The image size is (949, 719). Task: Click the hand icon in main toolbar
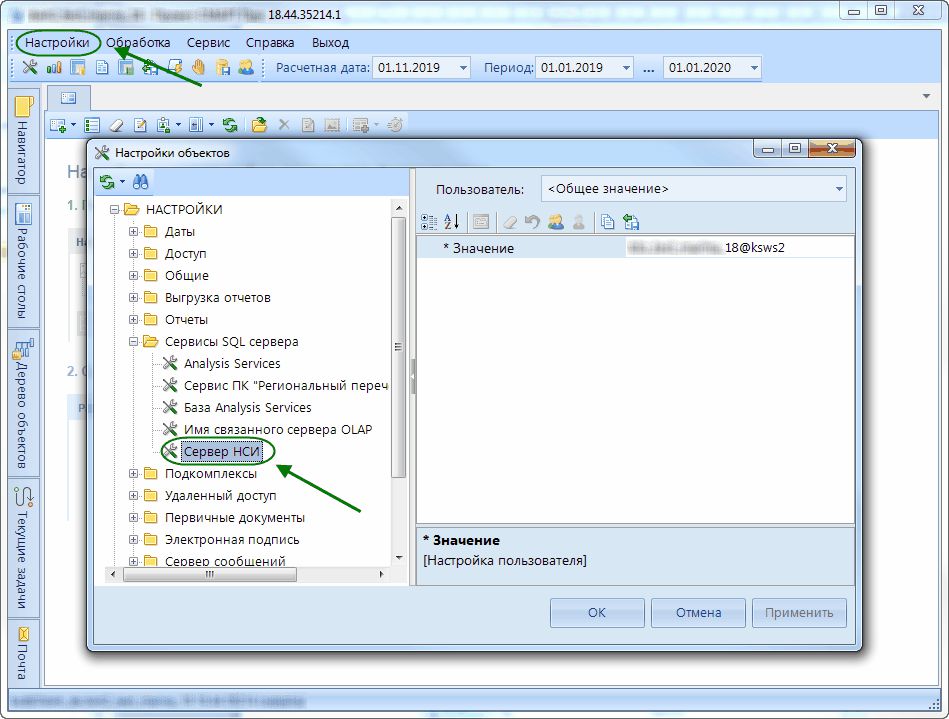(x=199, y=68)
